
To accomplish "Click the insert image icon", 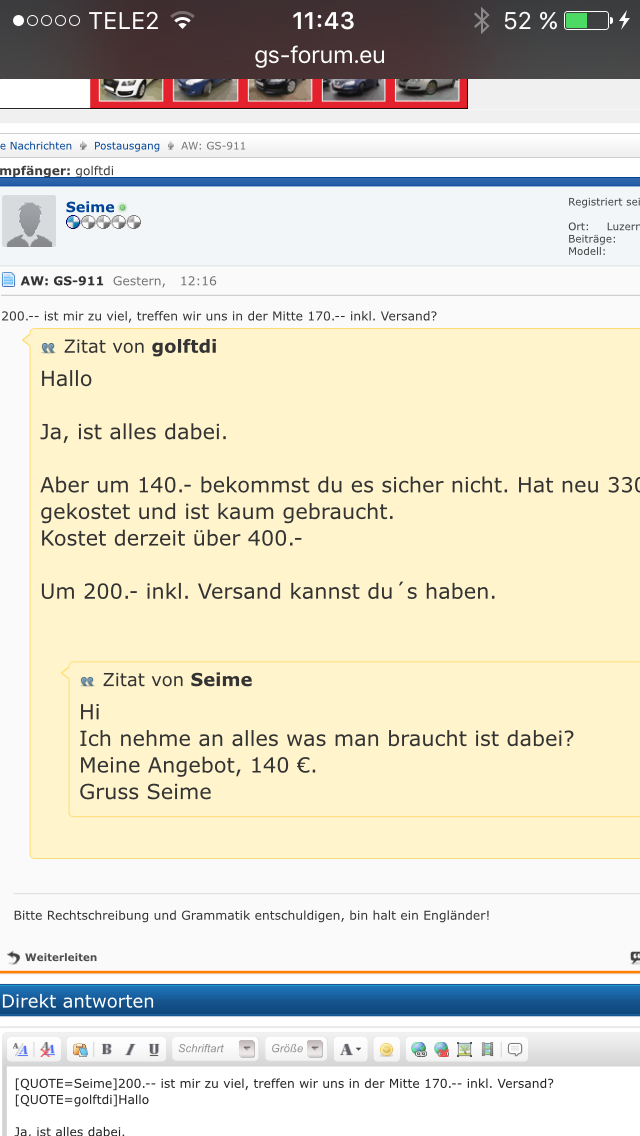I will (x=464, y=1049).
